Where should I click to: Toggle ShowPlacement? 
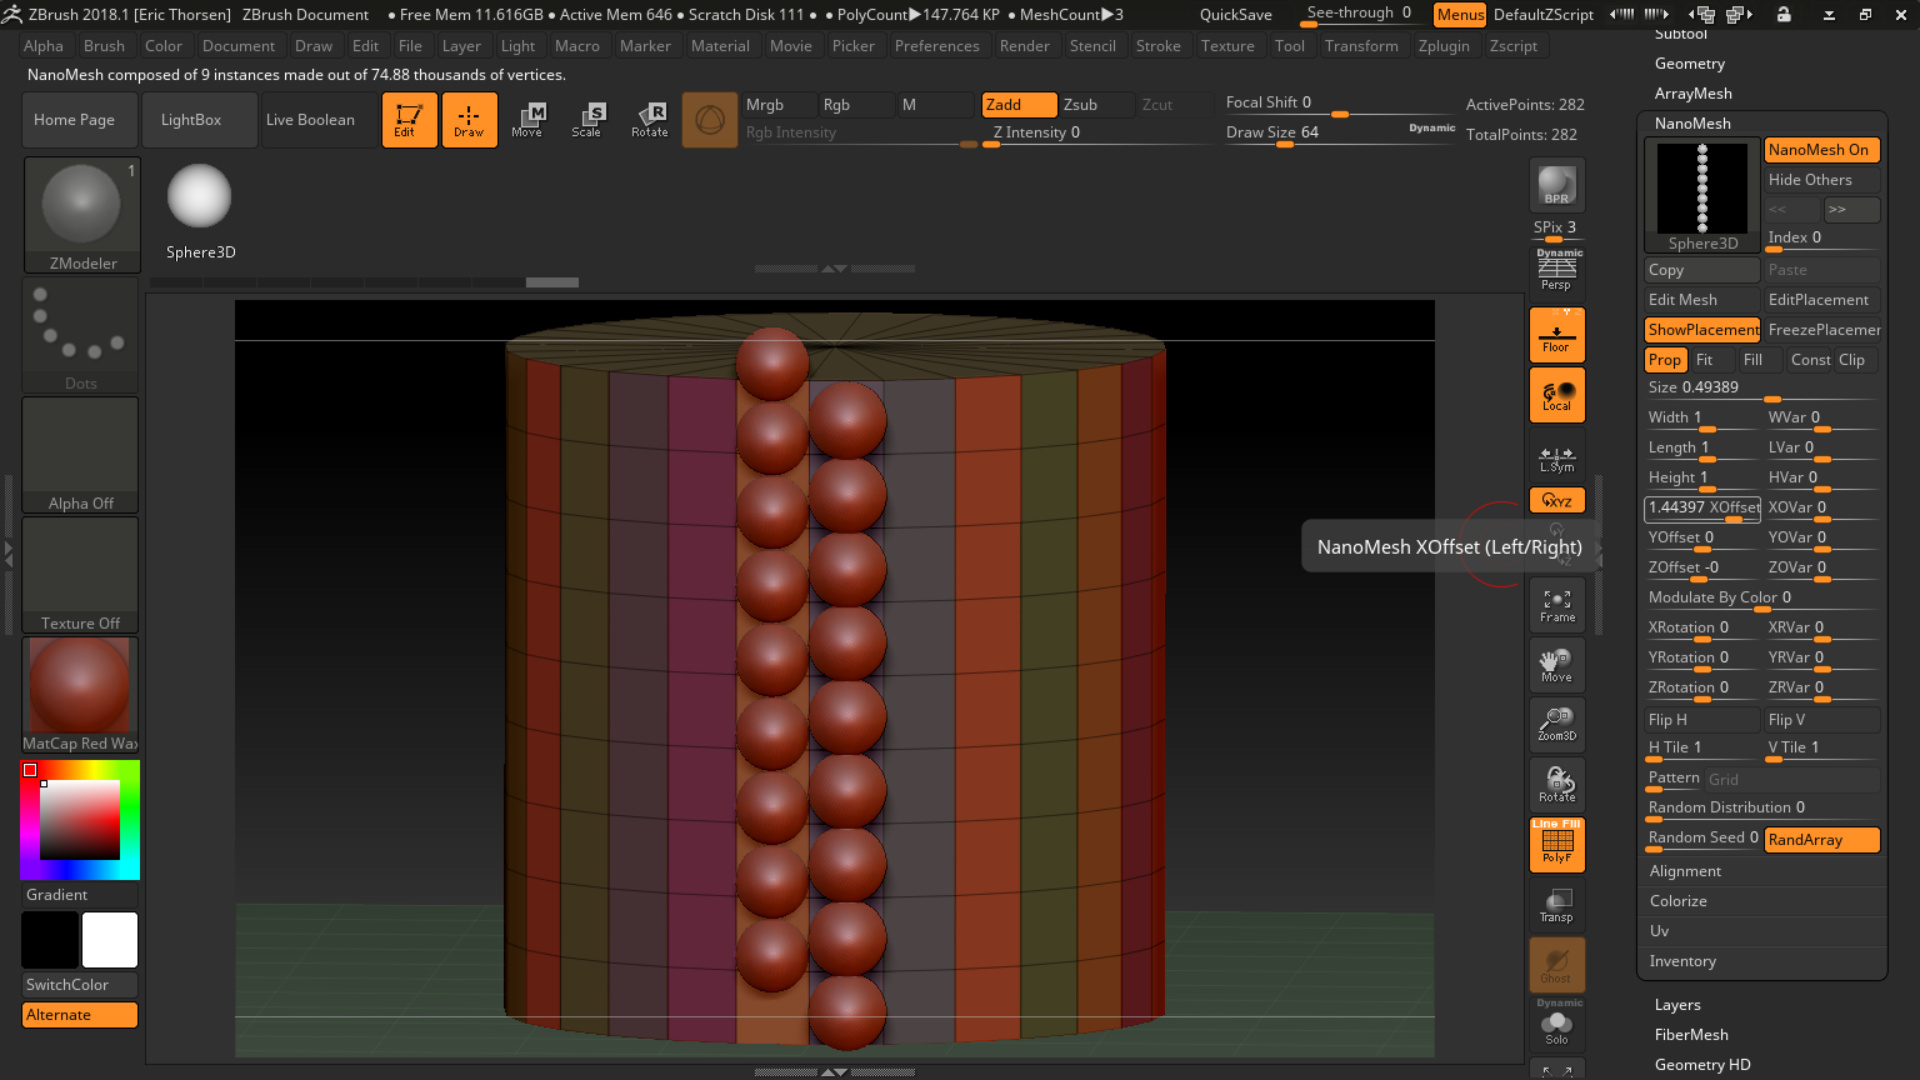(1702, 330)
